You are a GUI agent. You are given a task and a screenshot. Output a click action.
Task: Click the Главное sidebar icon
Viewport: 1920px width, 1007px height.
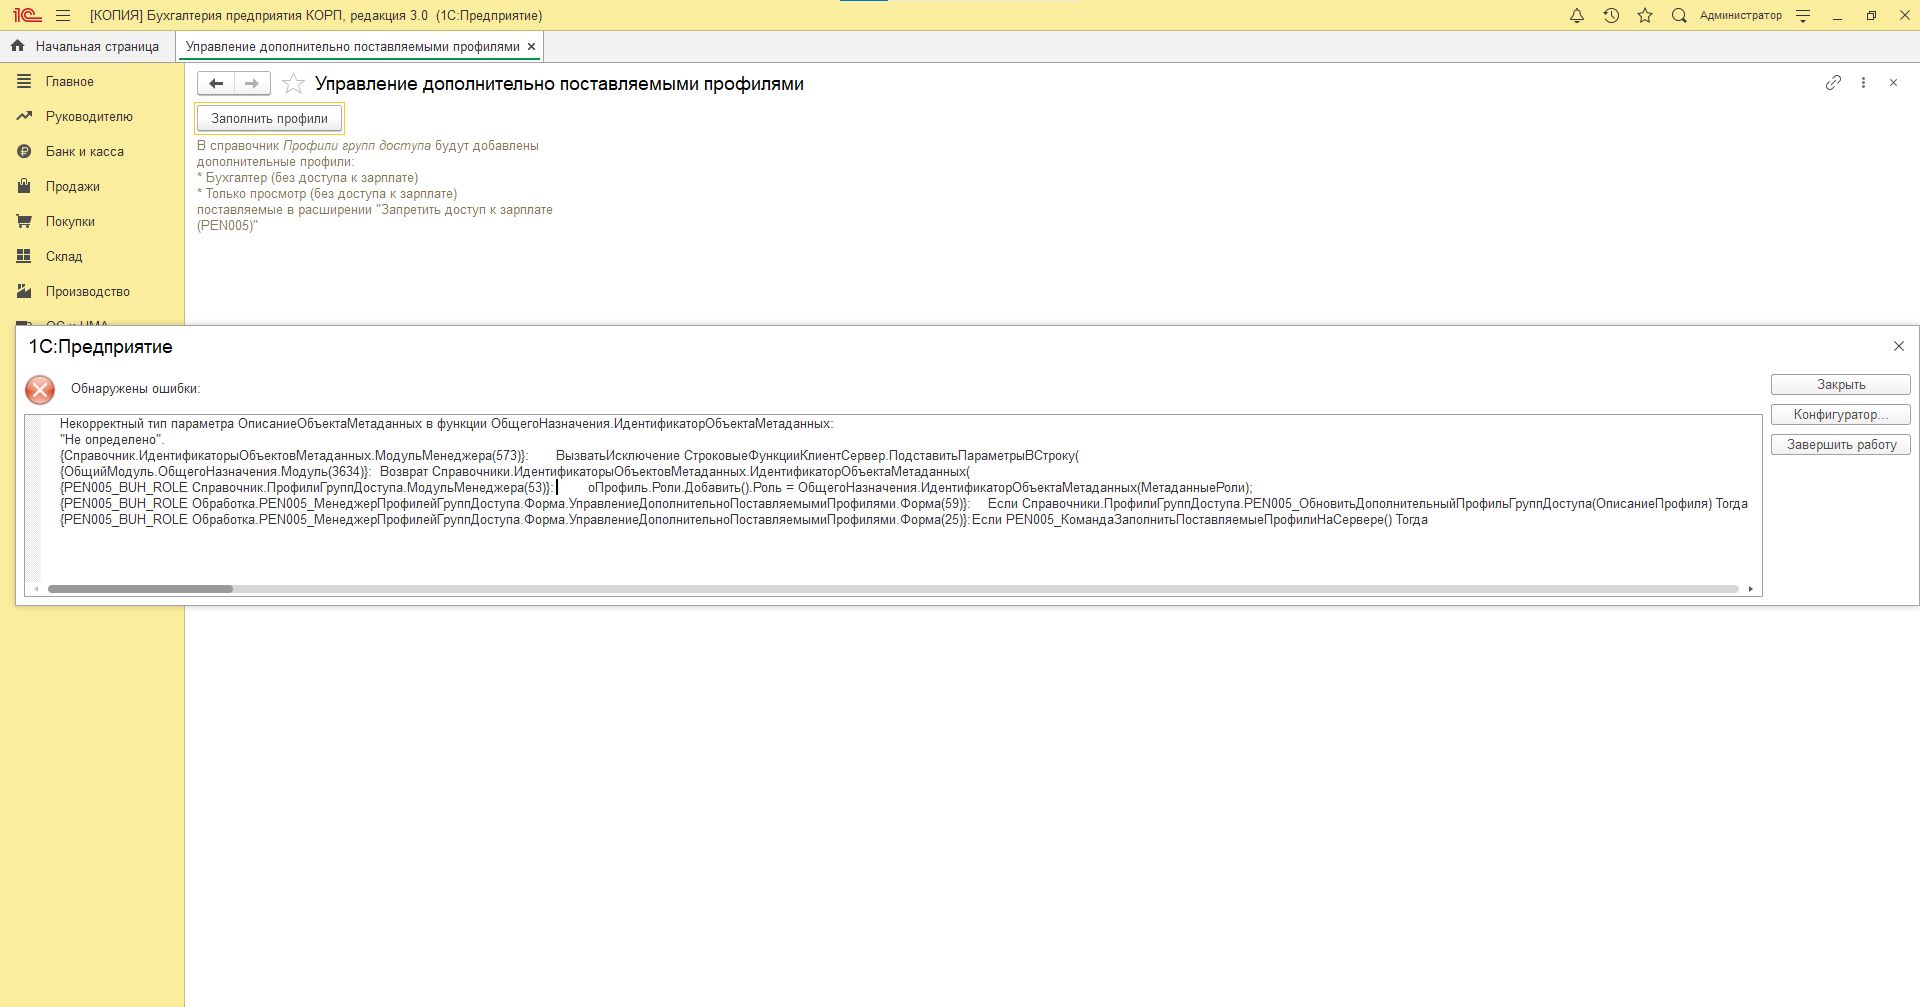[24, 82]
